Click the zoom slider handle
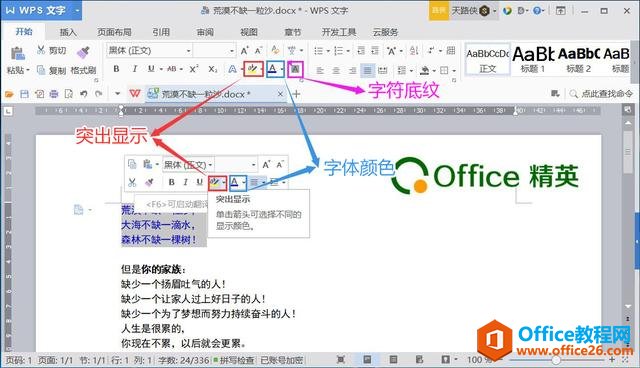The image size is (640, 368). [x=556, y=360]
